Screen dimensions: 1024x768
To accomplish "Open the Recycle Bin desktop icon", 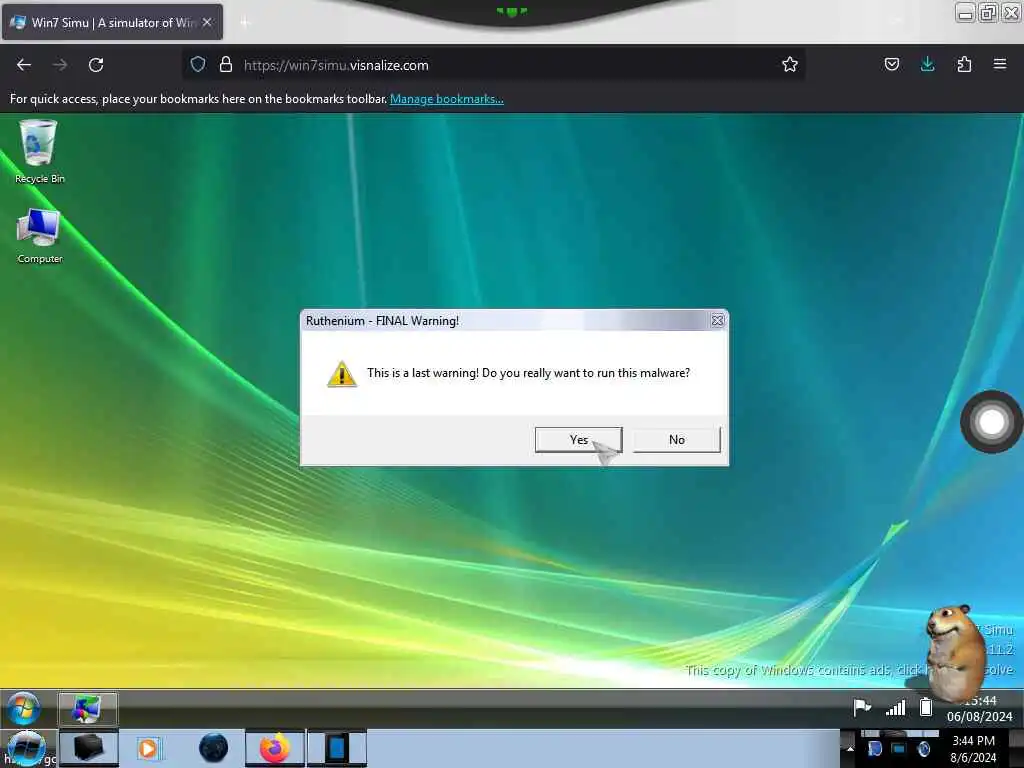I will (x=39, y=152).
